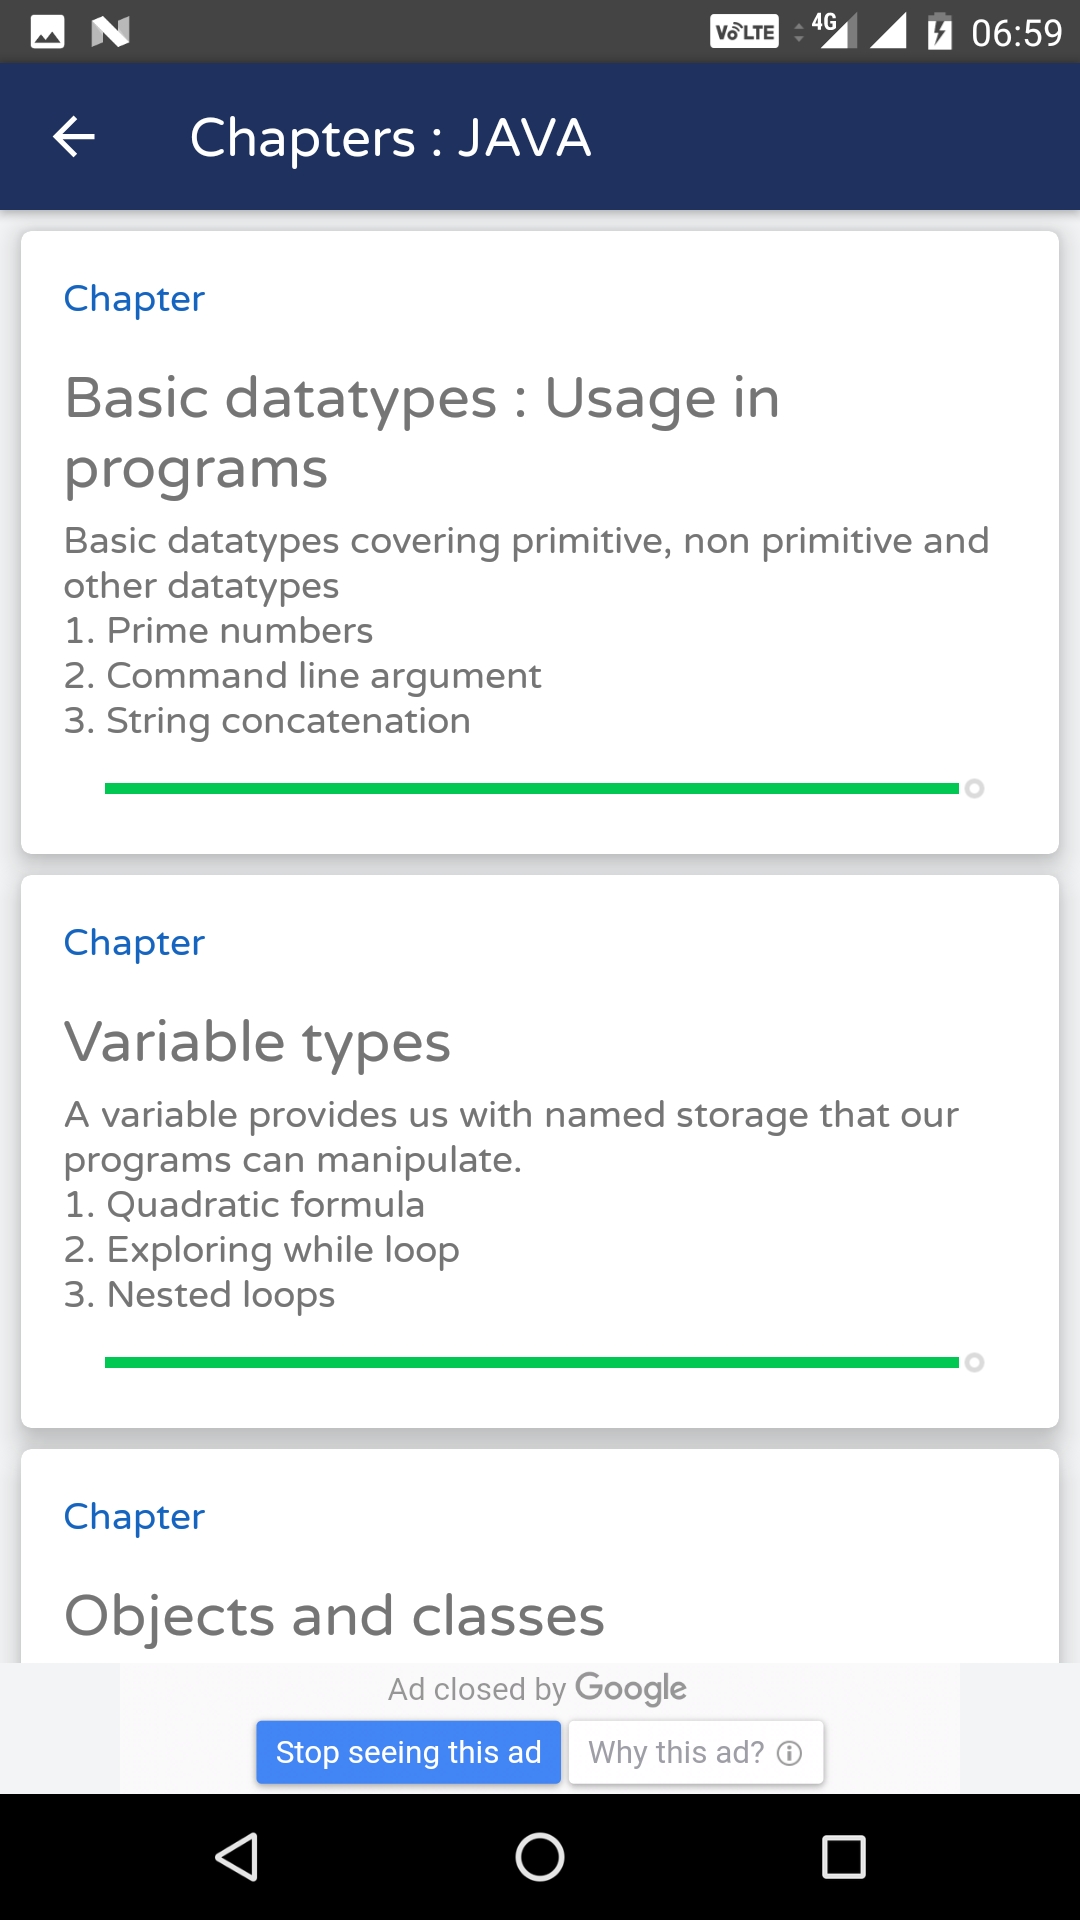Viewport: 1080px width, 1920px height.
Task: Open the Basic datatypes chapter title
Action: coord(422,432)
